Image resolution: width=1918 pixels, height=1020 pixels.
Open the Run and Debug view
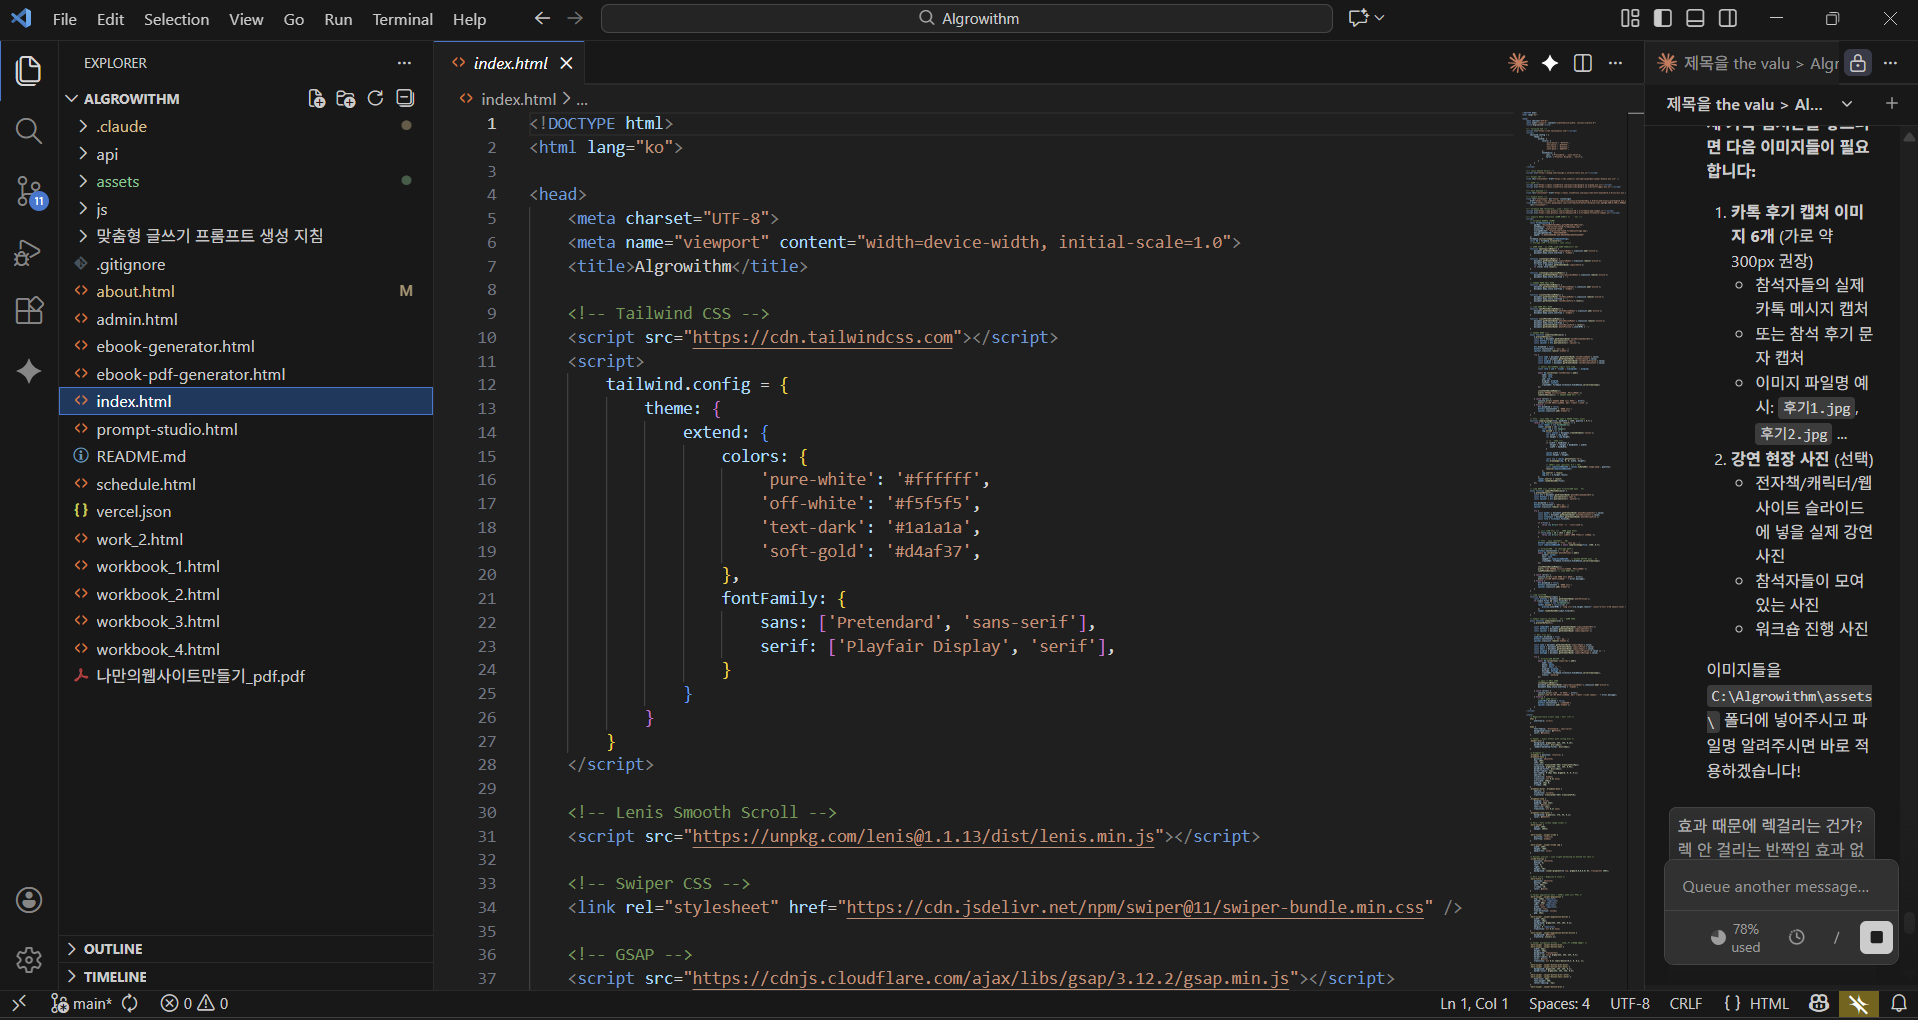(x=29, y=252)
